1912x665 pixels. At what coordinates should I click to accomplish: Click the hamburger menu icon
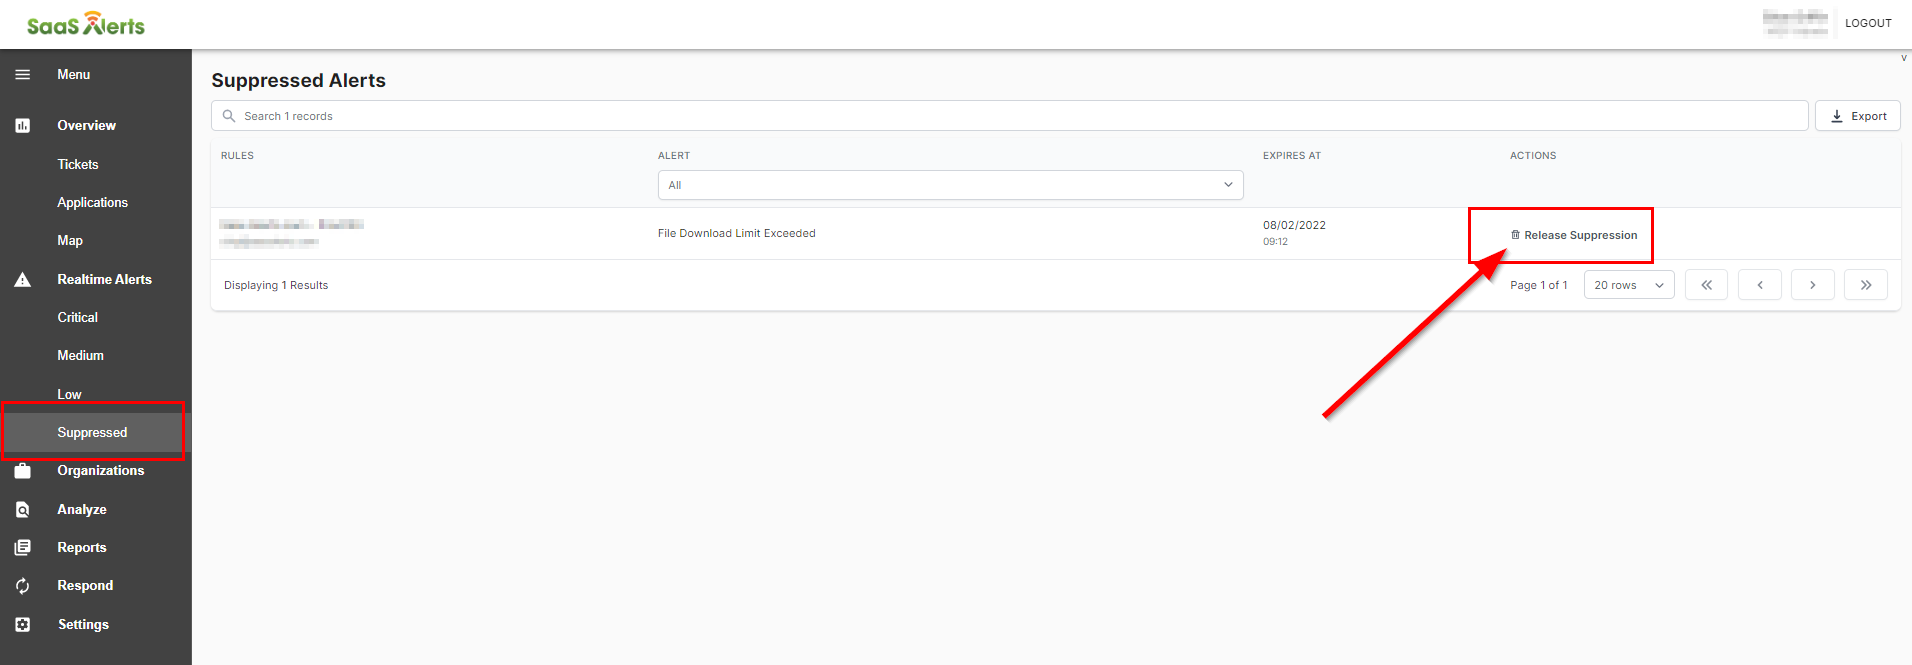tap(22, 75)
